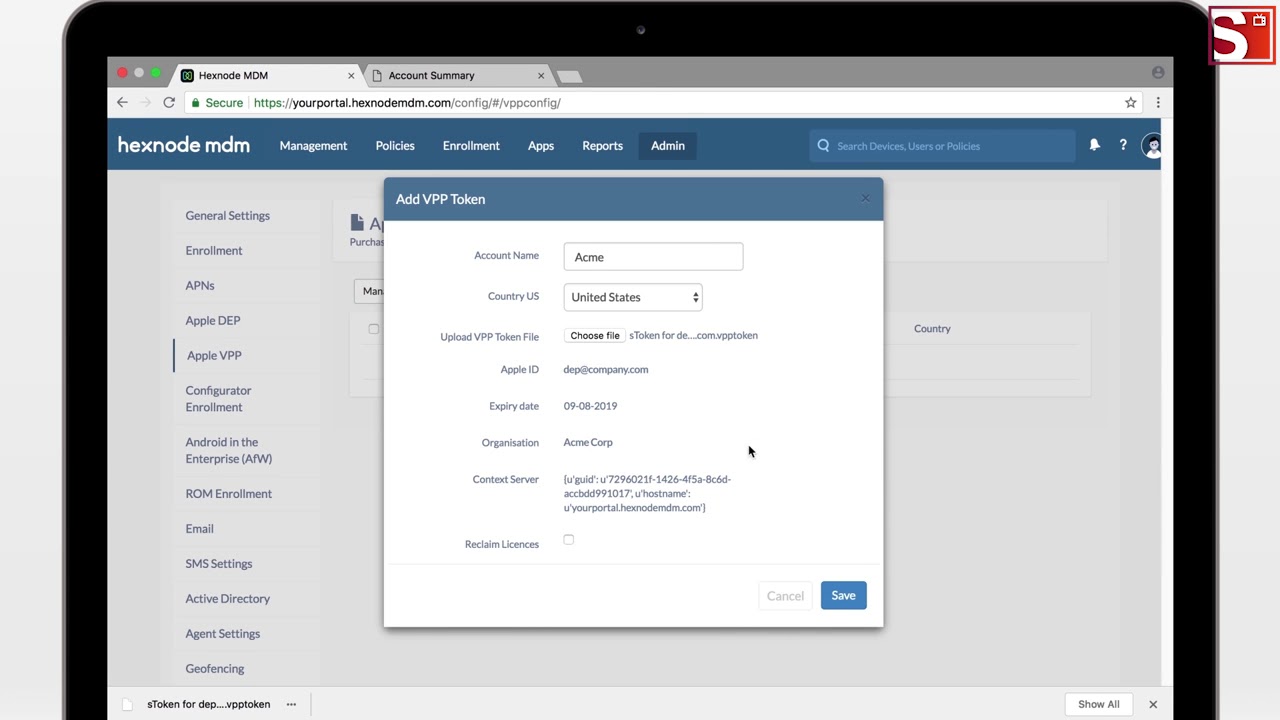This screenshot has height=720, width=1280.
Task: Open Geofencing in the sidebar
Action: tap(214, 668)
